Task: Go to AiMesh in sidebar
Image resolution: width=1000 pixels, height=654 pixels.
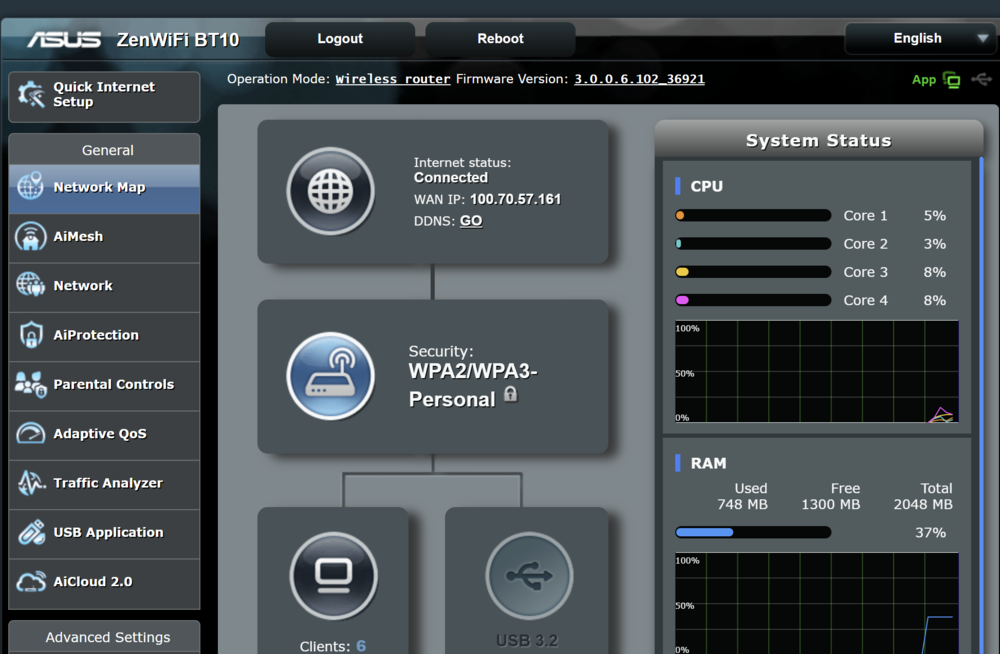Action: click(104, 237)
